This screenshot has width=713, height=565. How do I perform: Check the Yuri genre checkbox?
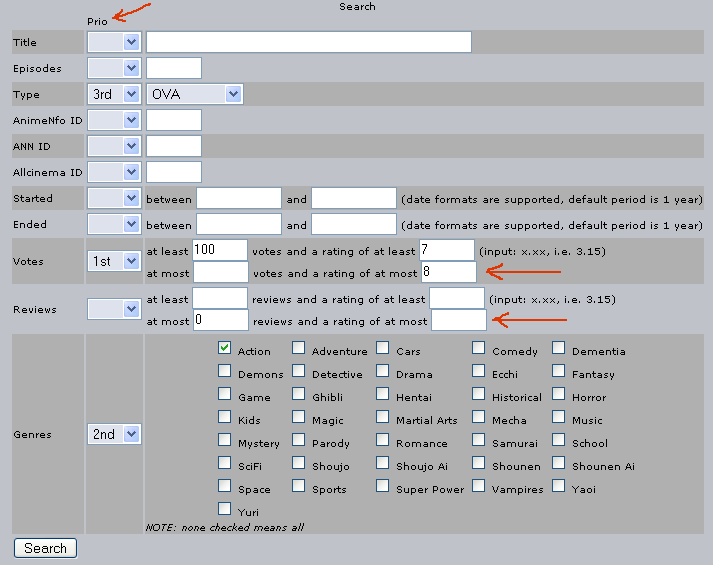[x=225, y=509]
